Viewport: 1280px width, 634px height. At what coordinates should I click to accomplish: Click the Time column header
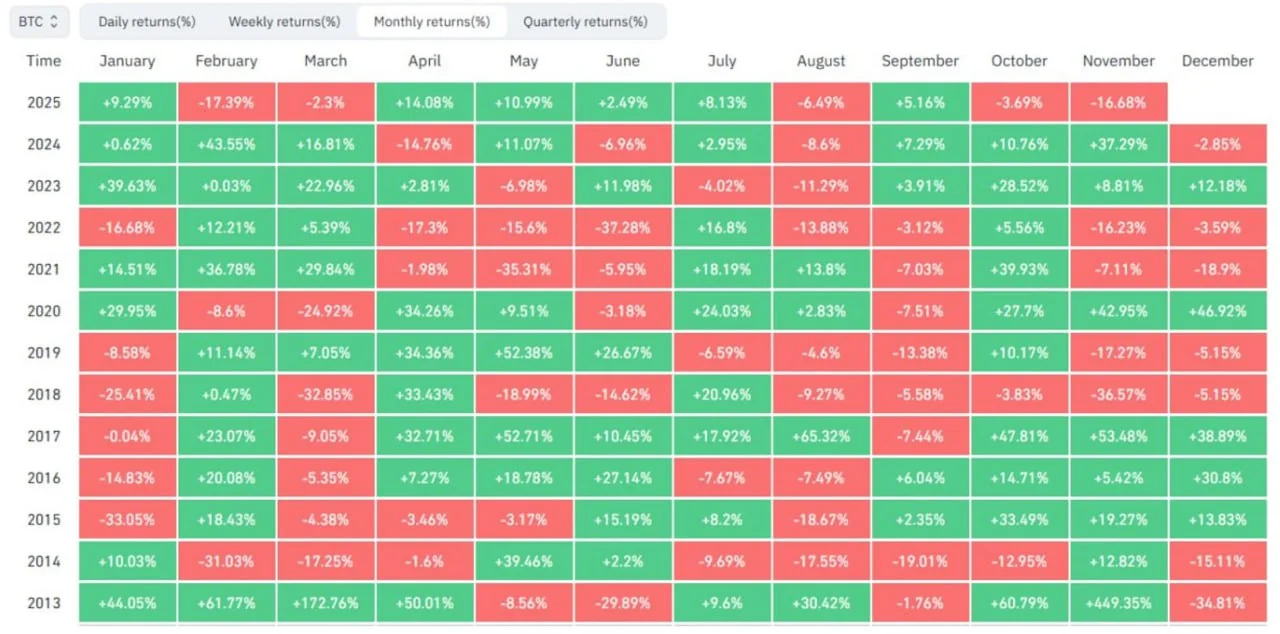43,61
